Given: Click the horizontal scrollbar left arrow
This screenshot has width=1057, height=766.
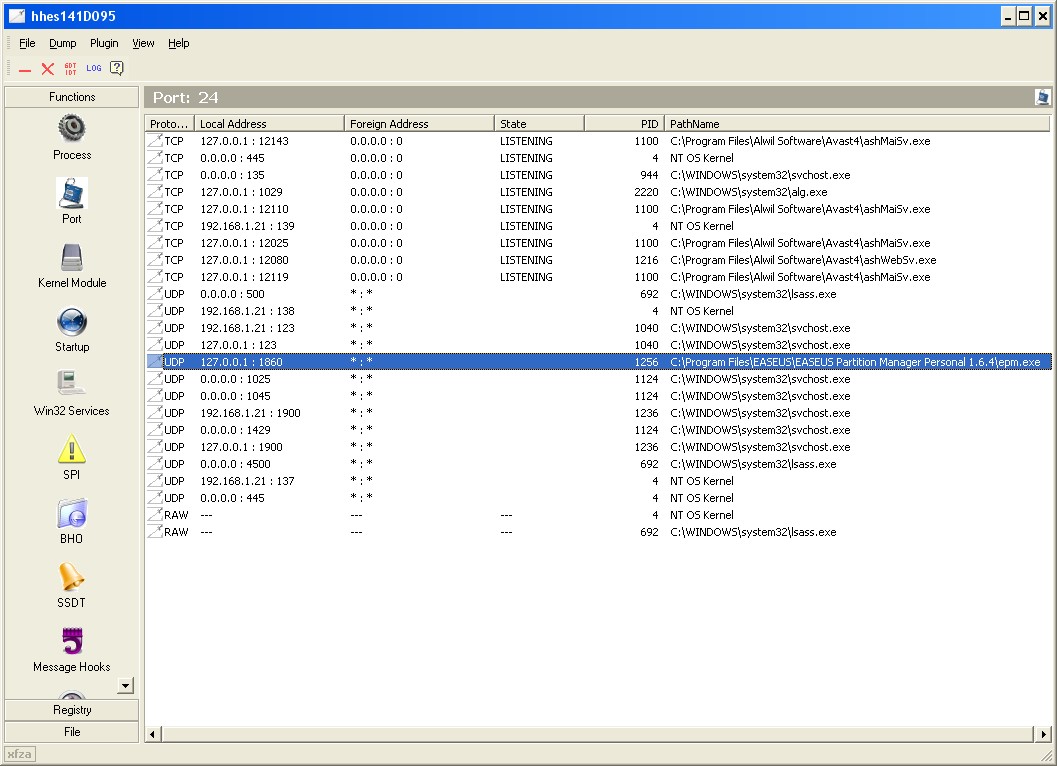Looking at the screenshot, I should pos(153,734).
